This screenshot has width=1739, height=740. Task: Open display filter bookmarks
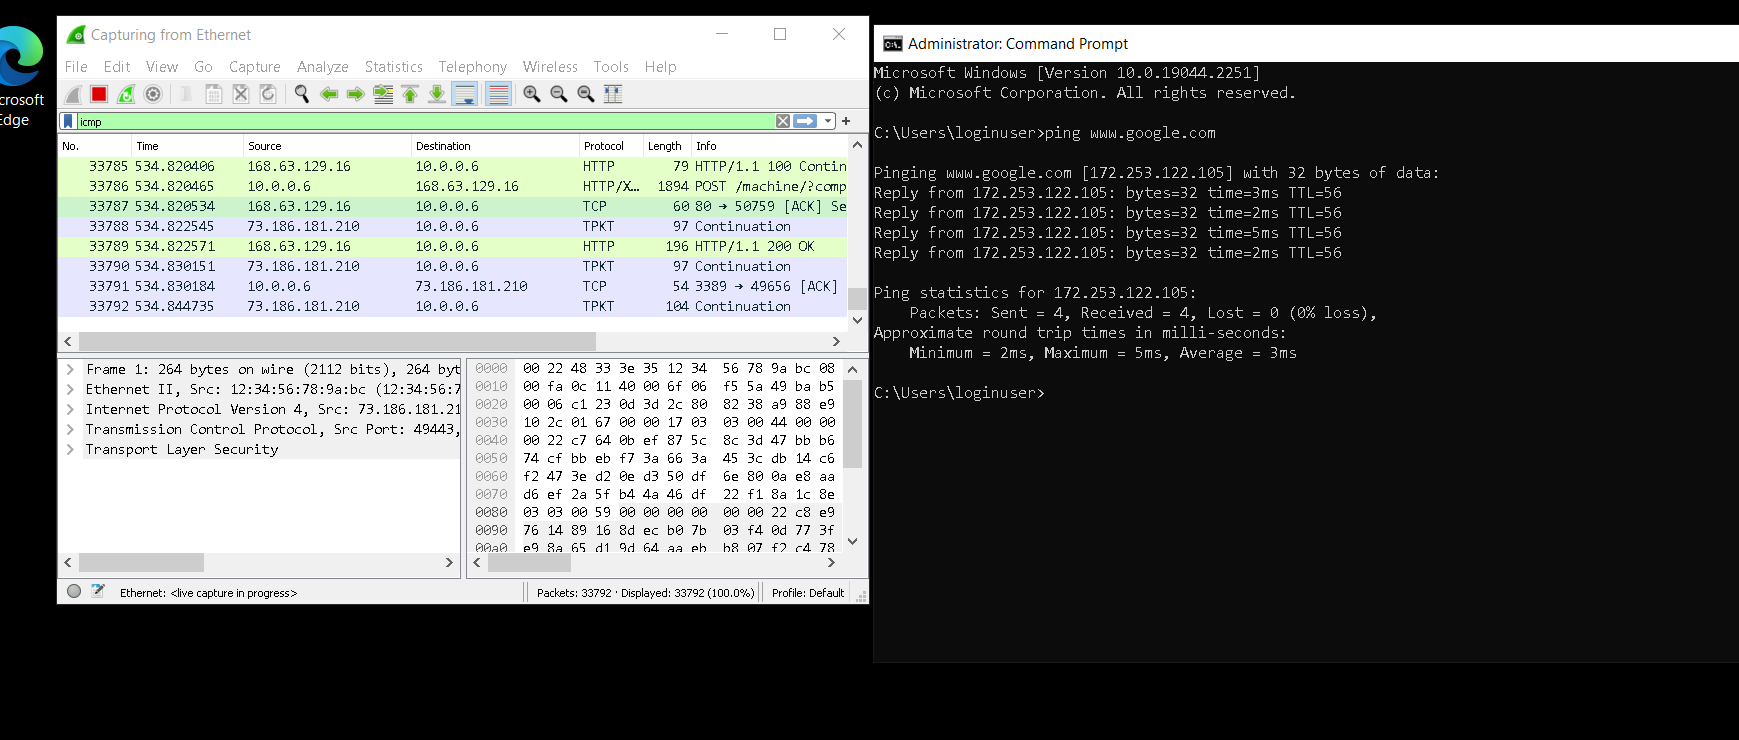[68, 121]
